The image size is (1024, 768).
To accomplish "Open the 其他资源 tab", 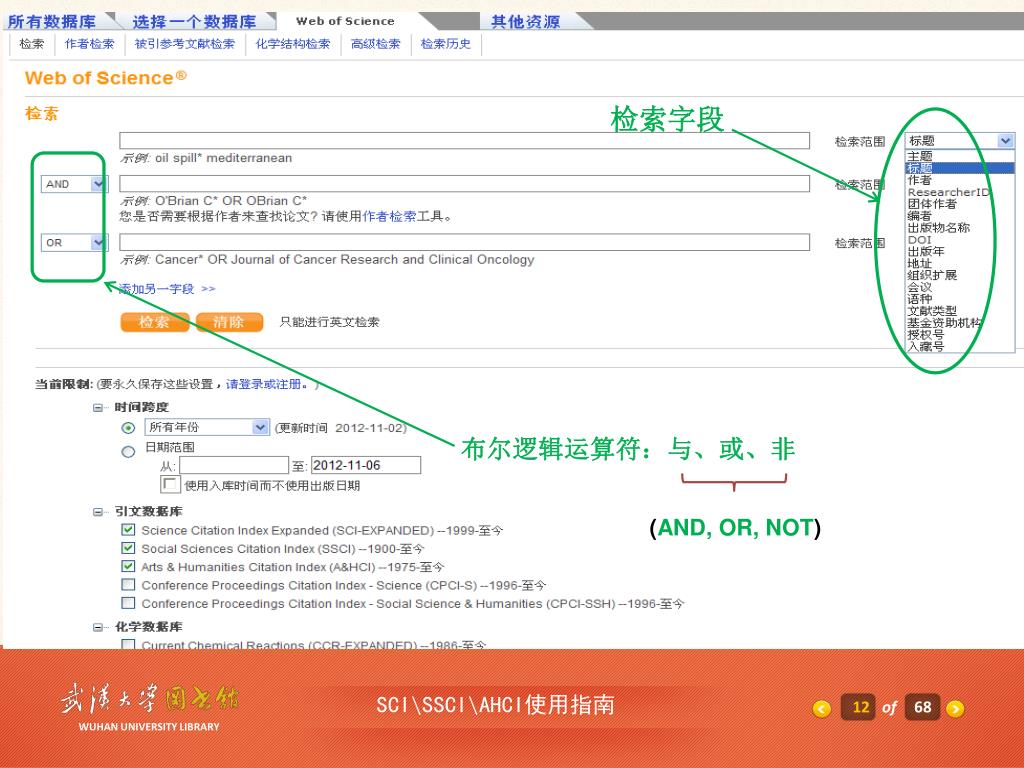I will coord(525,22).
